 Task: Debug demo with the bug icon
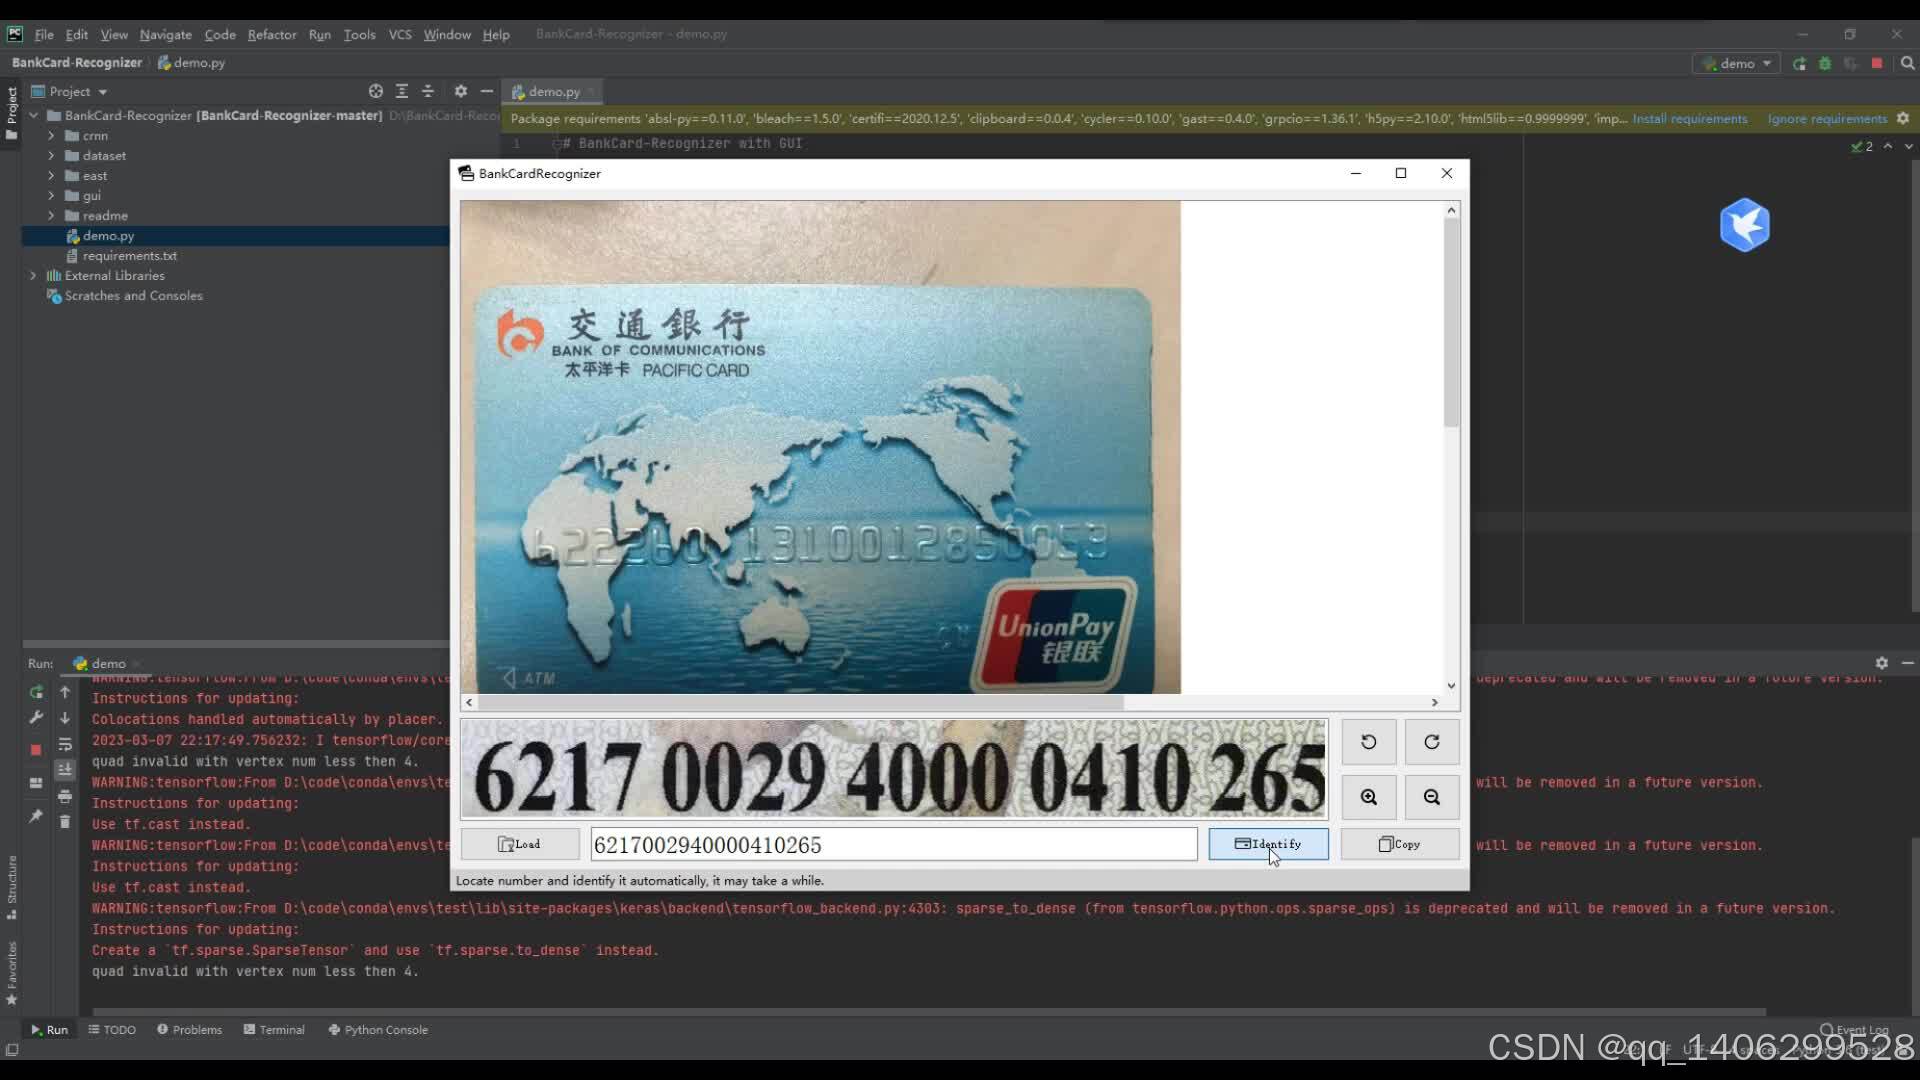1825,63
